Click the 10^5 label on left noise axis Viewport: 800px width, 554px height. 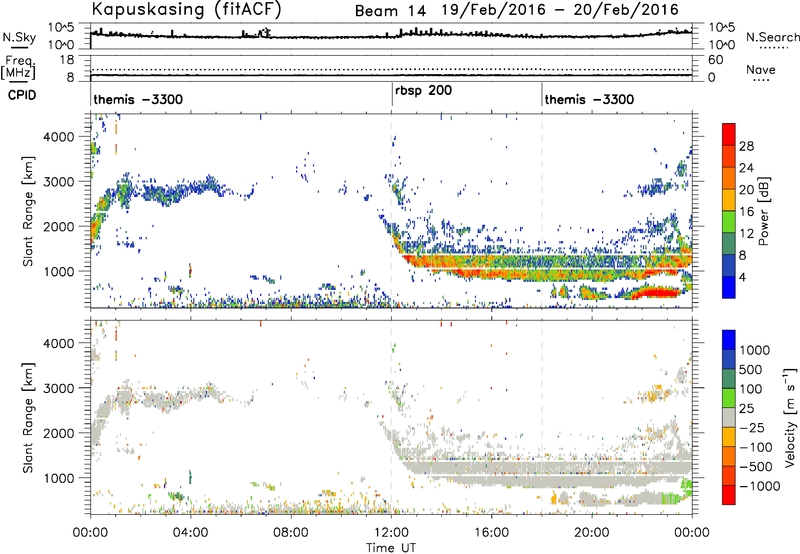coord(61,28)
